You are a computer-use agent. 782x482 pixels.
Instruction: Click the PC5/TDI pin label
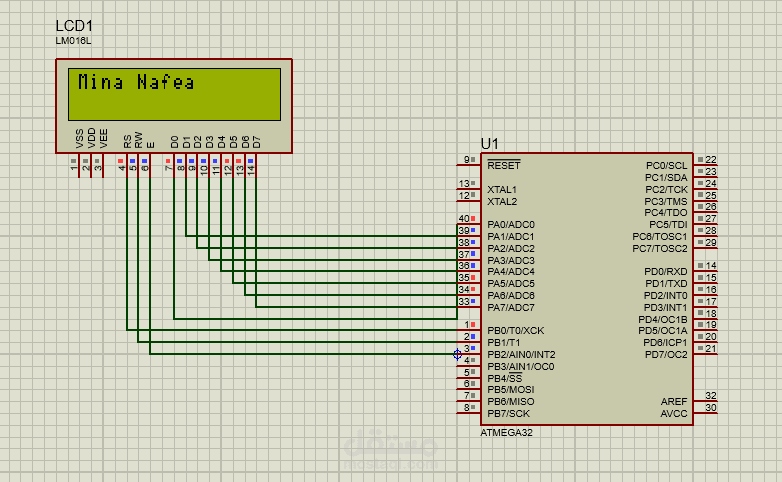tap(668, 225)
